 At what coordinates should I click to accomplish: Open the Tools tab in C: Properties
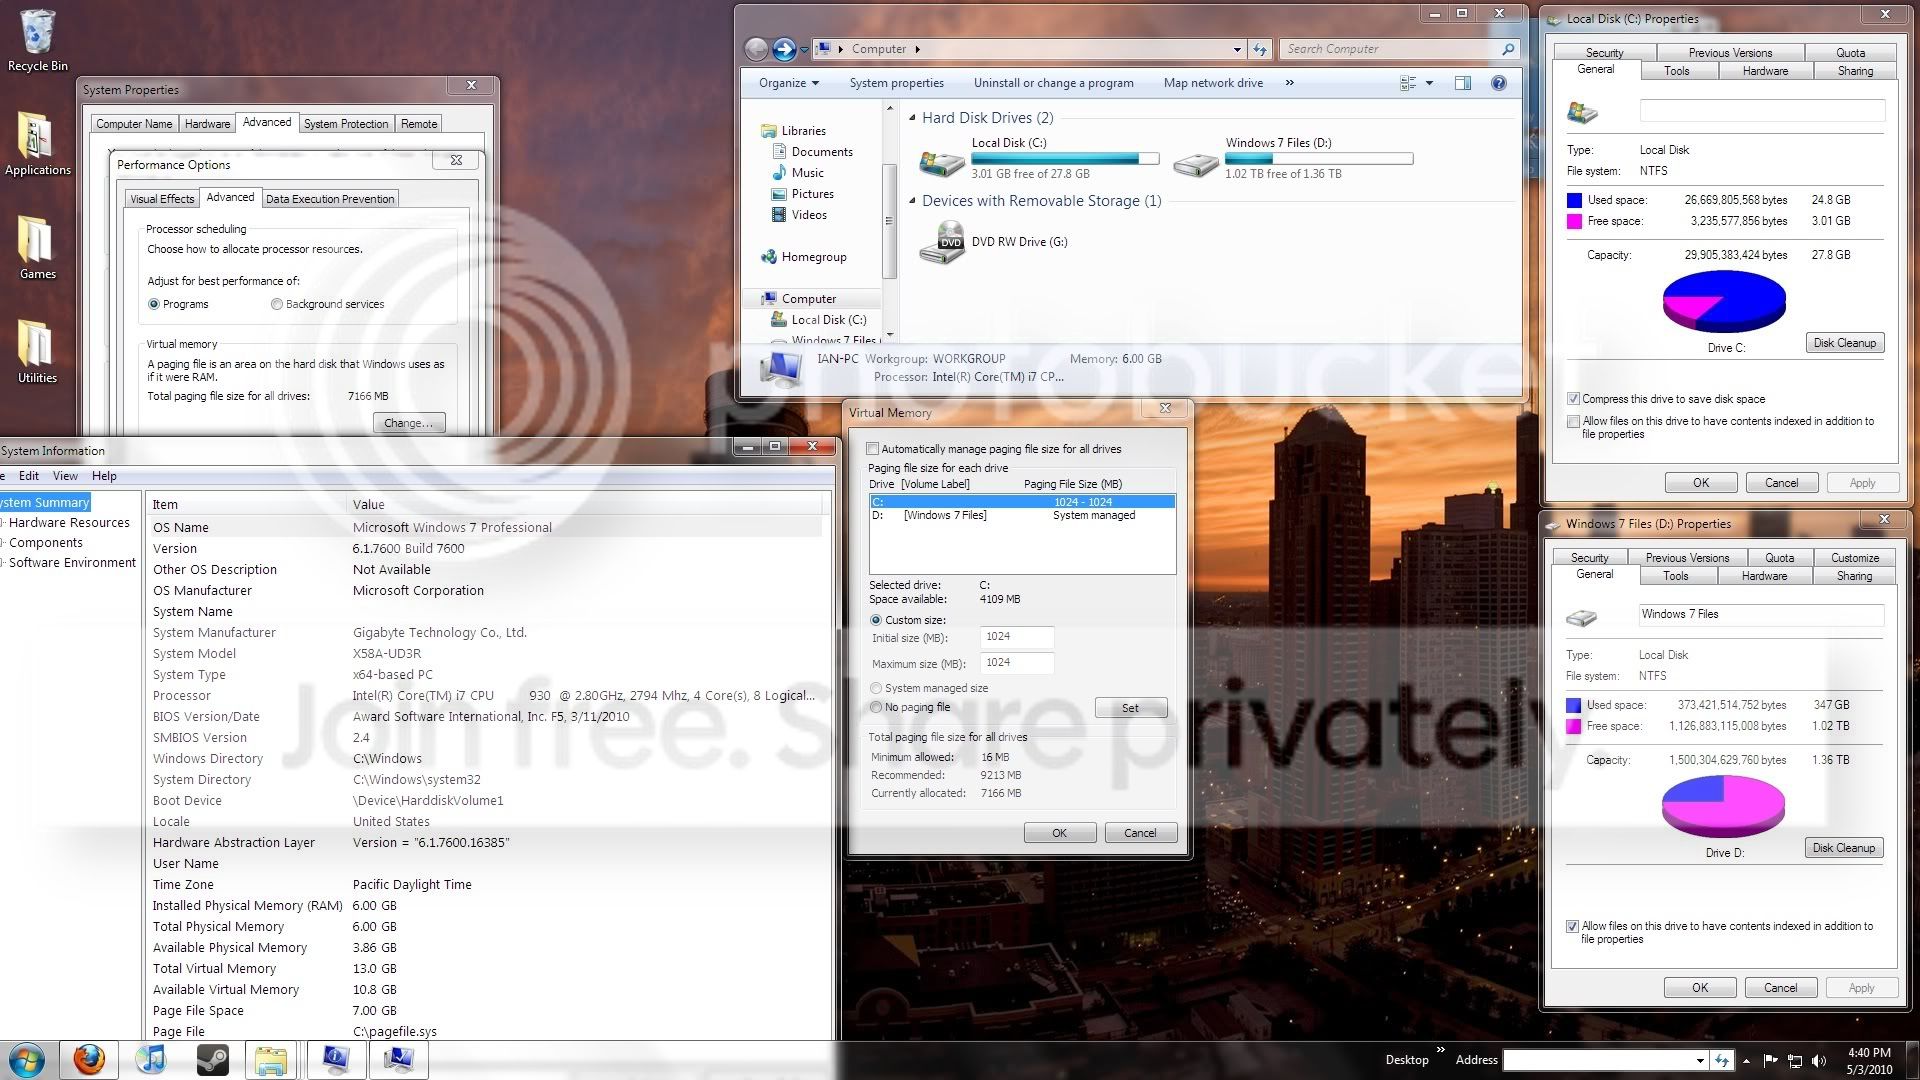(x=1677, y=71)
